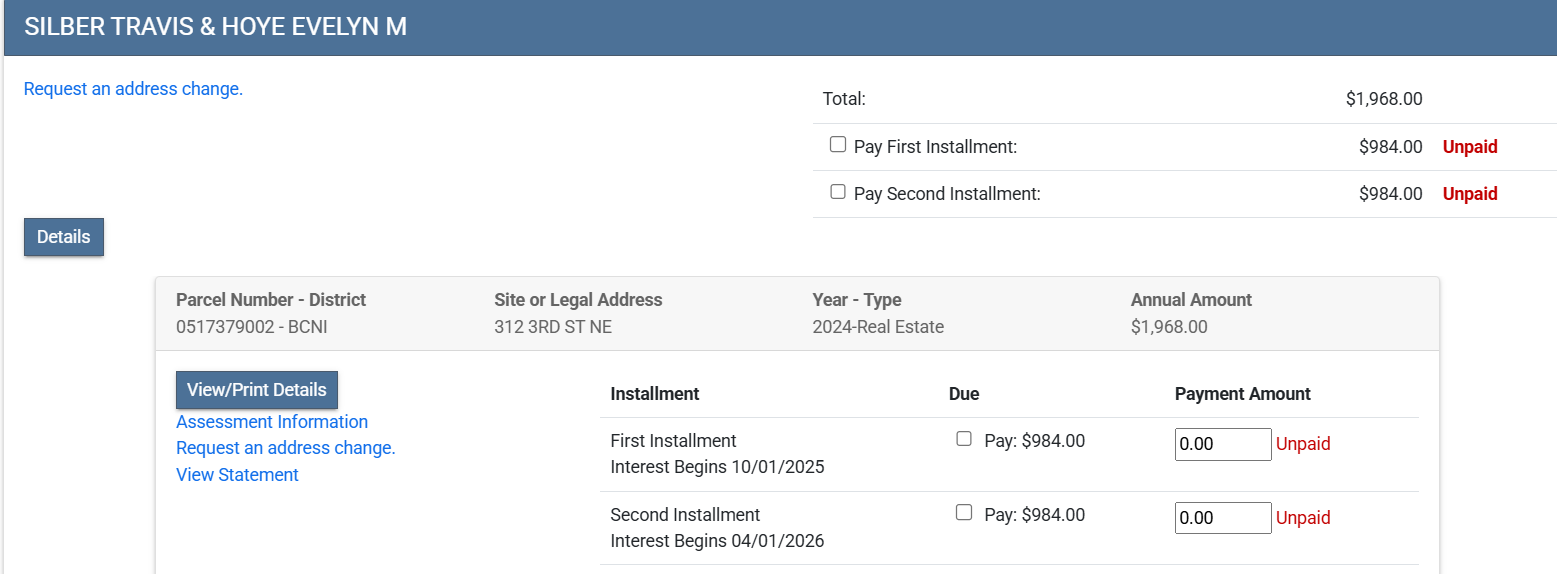The image size is (1557, 574).
Task: Open View/Print Details
Action: pyautogui.click(x=257, y=390)
